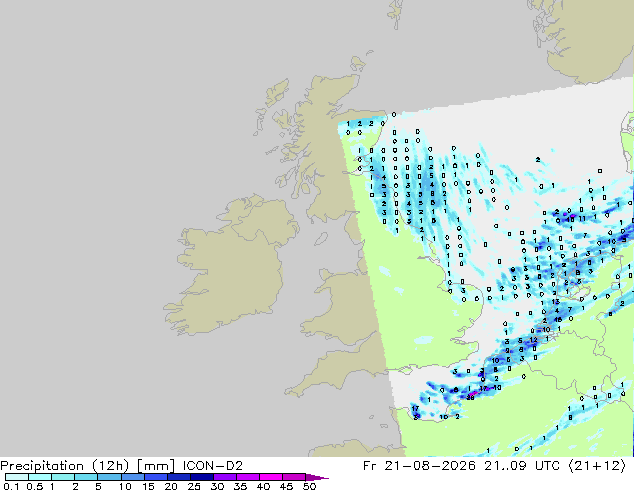
Task: Select the 35–40 mm violet legend swatch
Action: pyautogui.click(x=248, y=477)
